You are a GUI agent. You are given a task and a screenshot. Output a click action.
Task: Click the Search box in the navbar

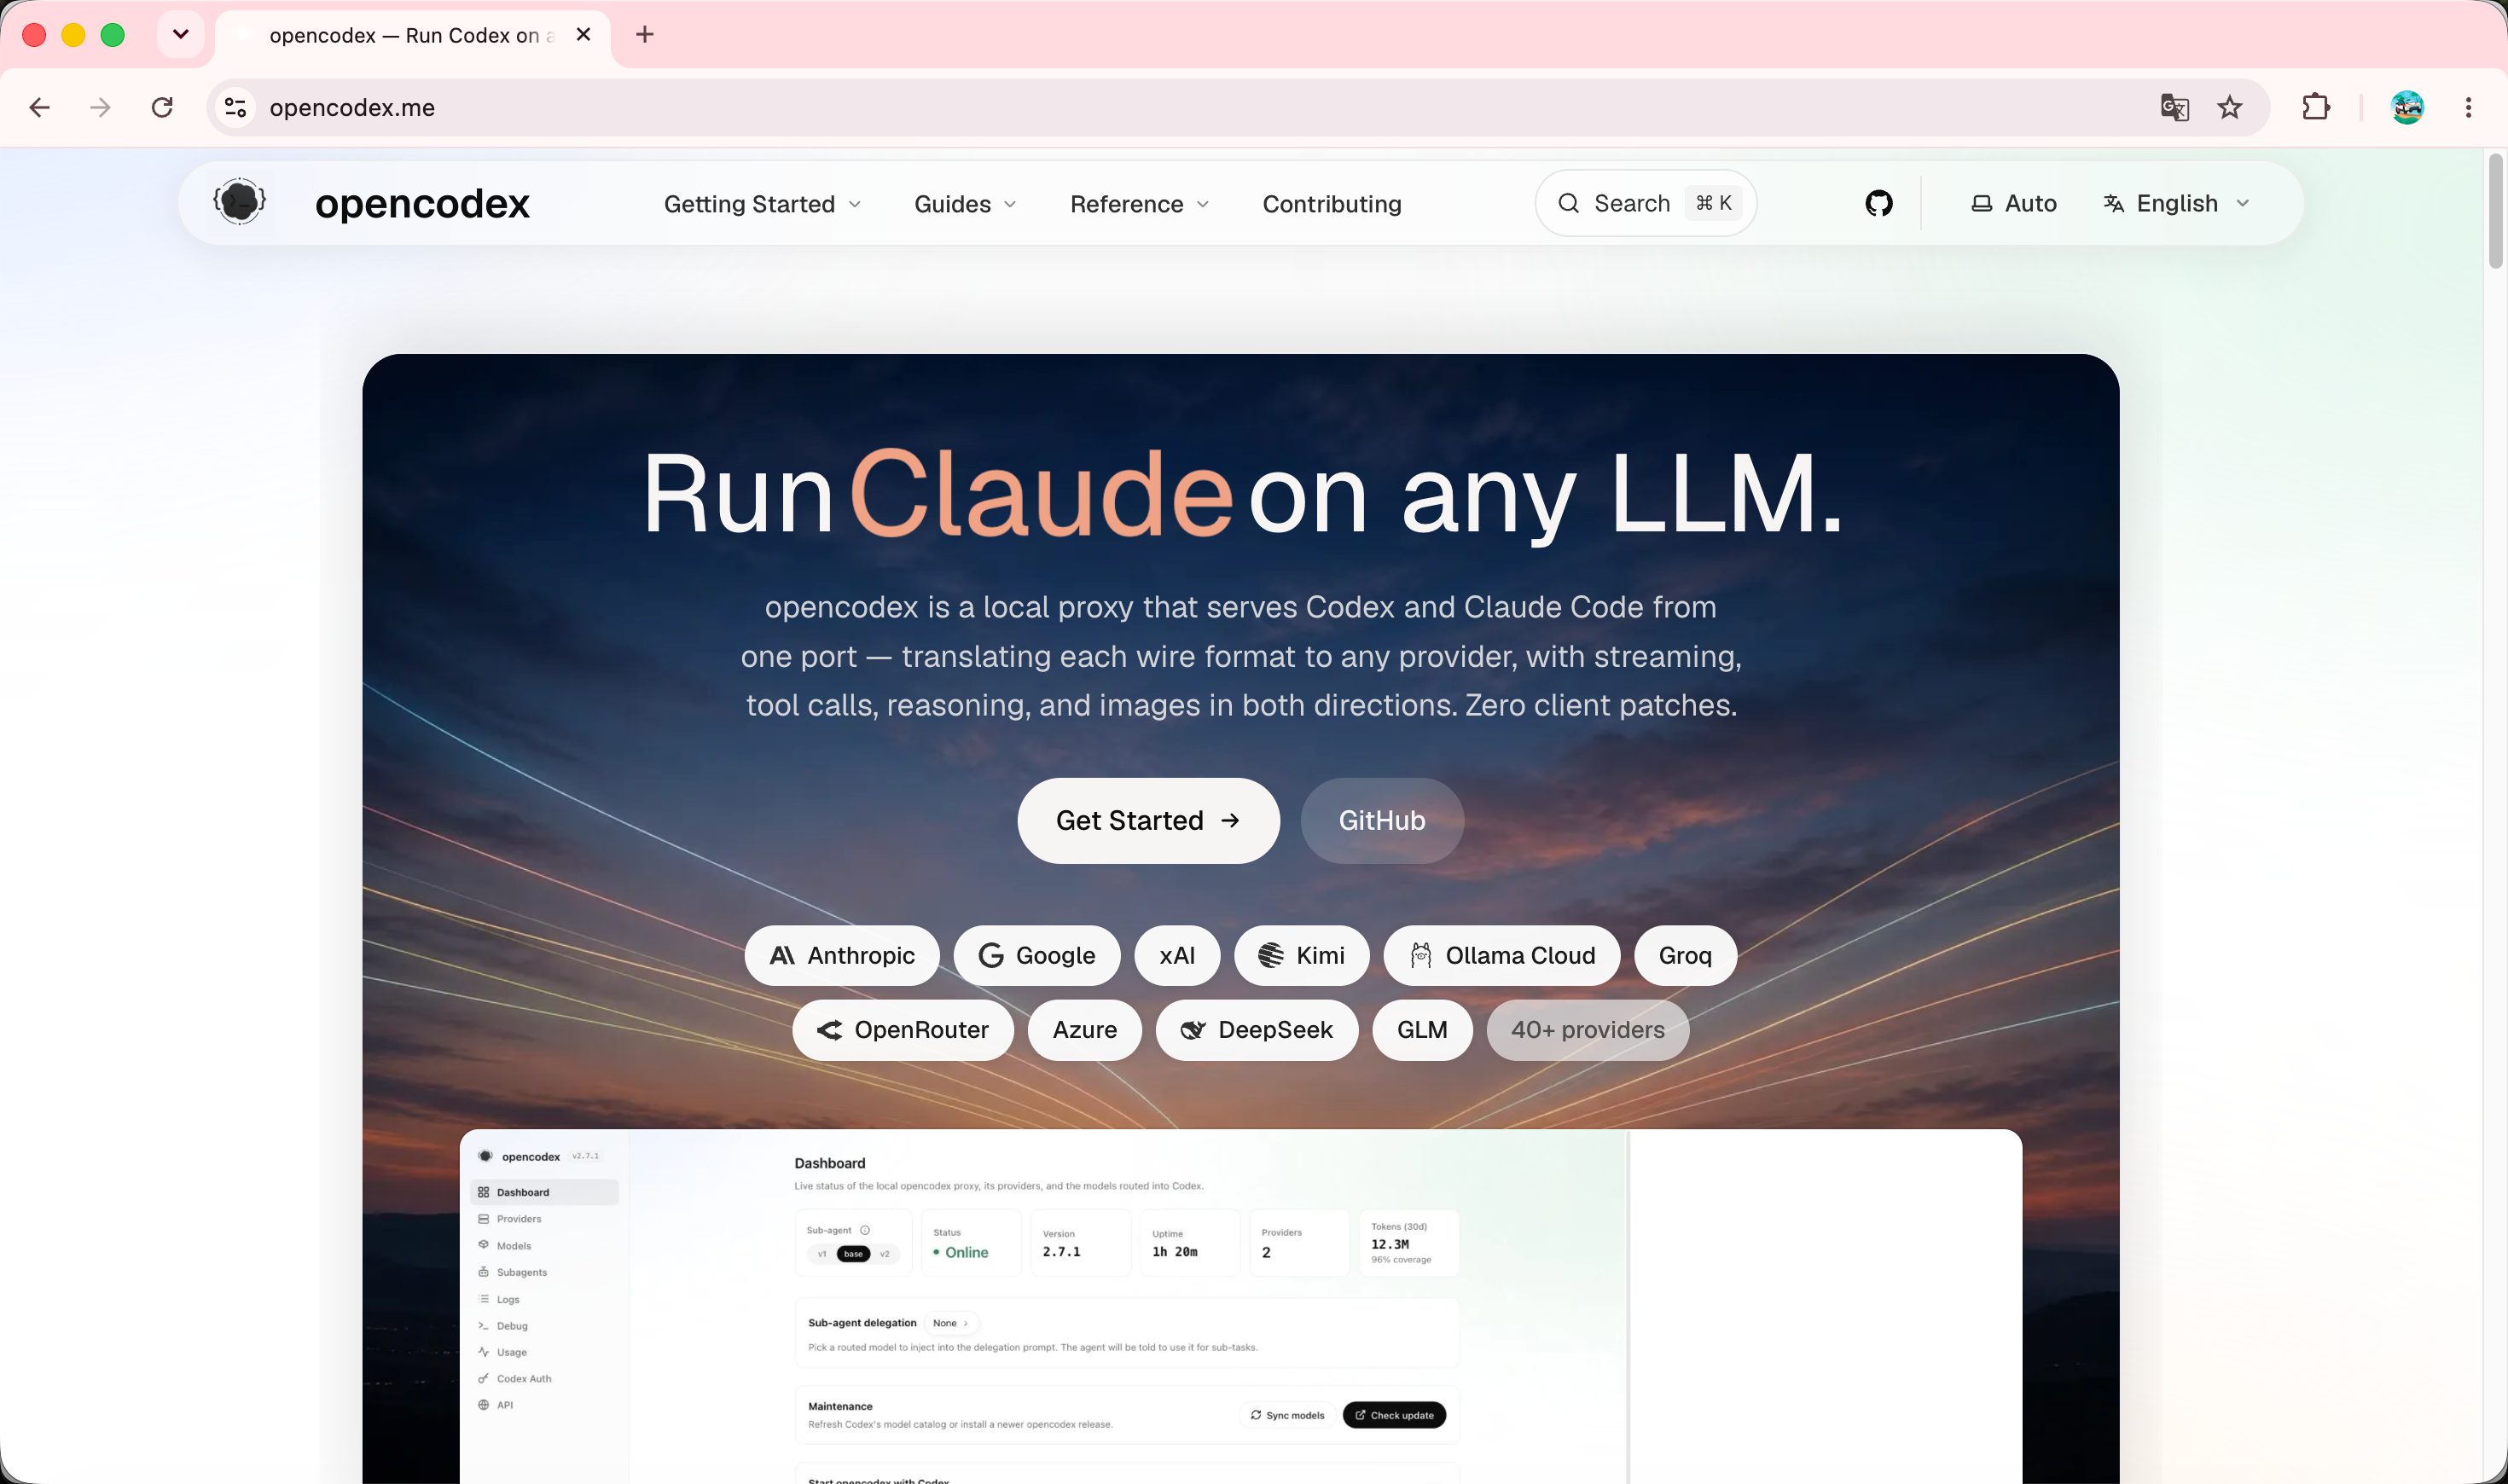1646,204
